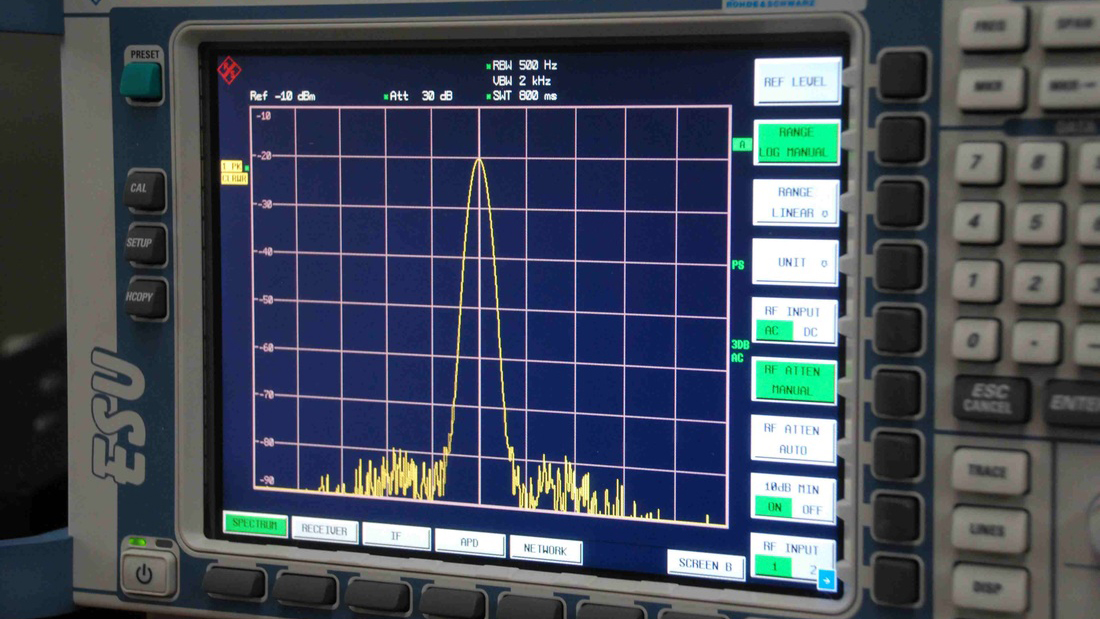Viewport: 1100px width, 619px height.
Task: Push the hardware key beside RF ATTEN MANUAL
Action: tap(899, 393)
